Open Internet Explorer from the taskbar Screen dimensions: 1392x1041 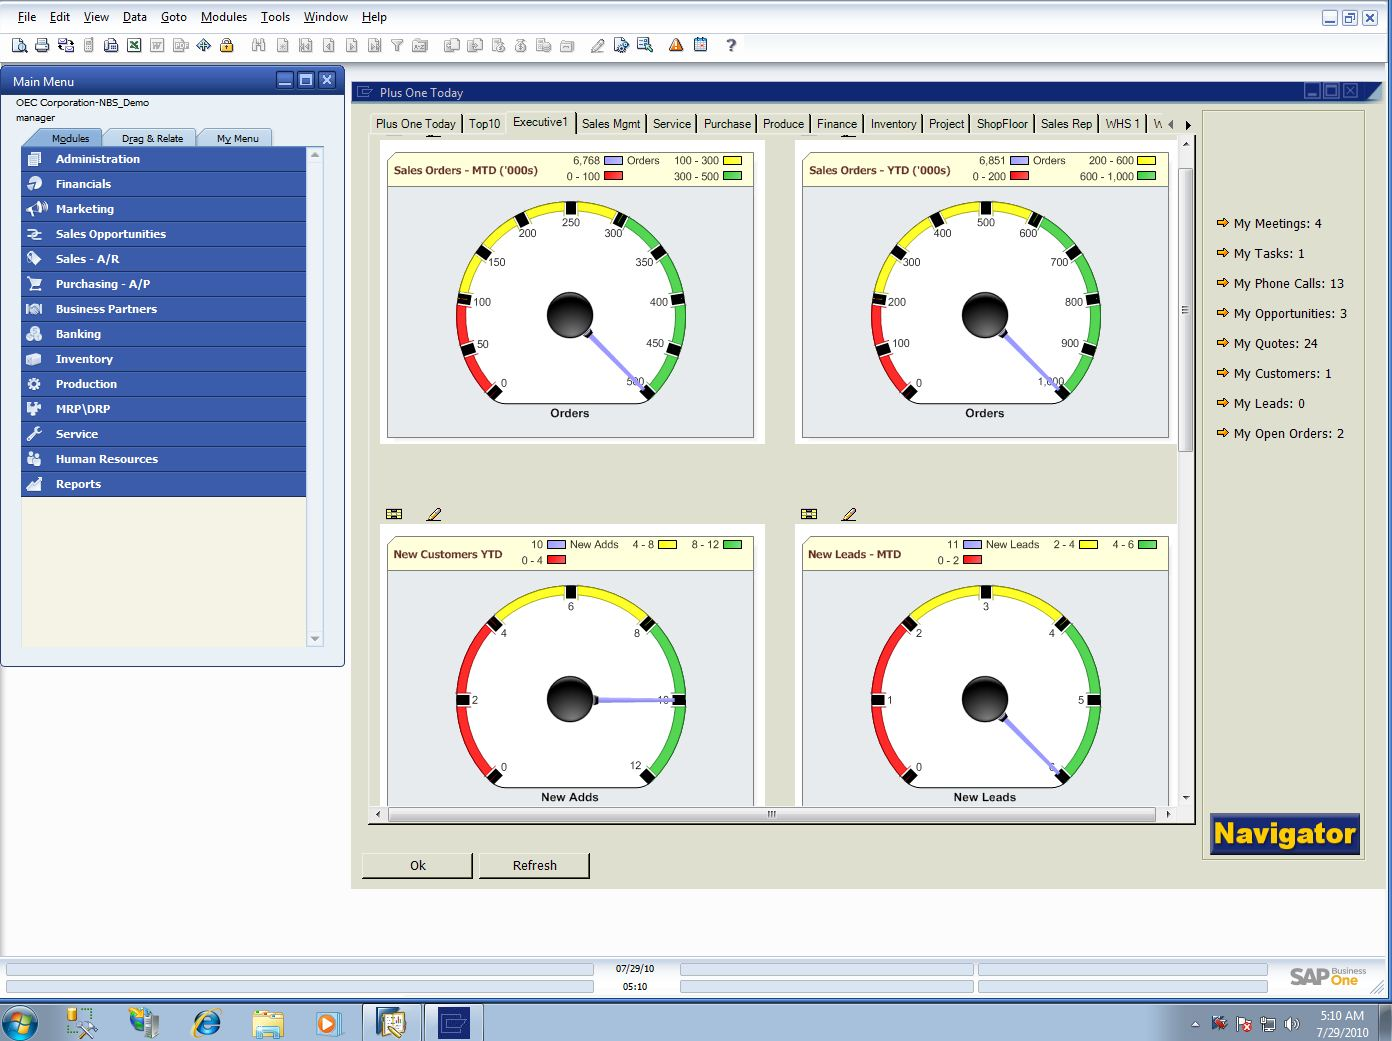click(207, 1022)
